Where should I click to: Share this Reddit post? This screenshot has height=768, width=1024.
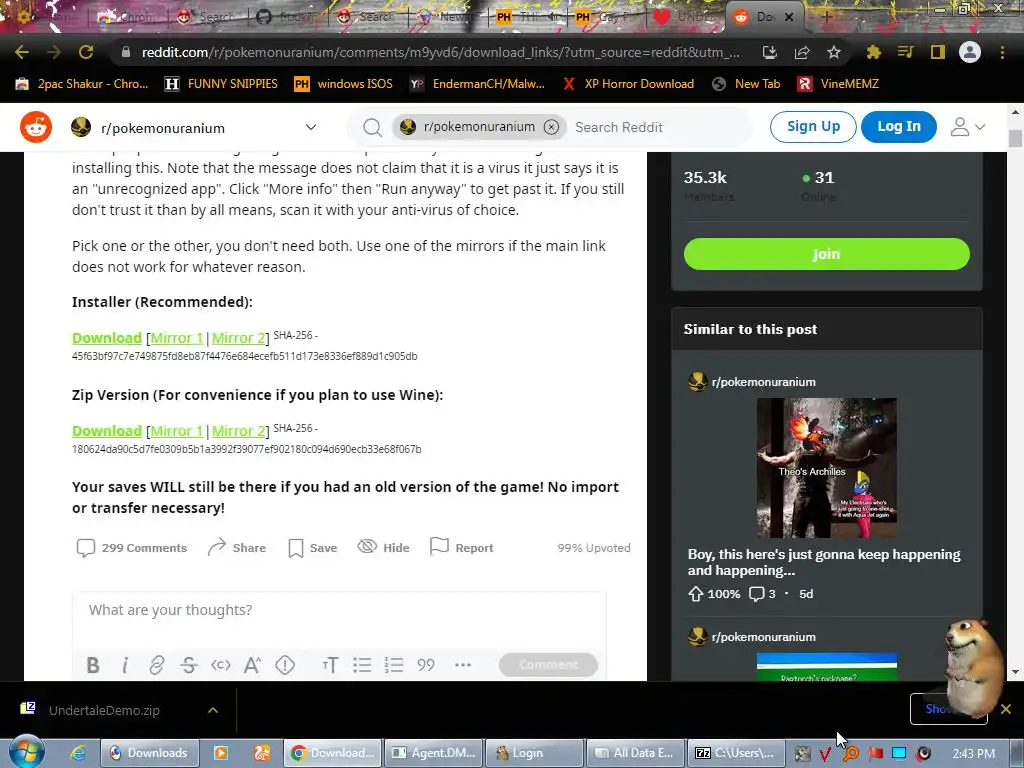[x=236, y=548]
